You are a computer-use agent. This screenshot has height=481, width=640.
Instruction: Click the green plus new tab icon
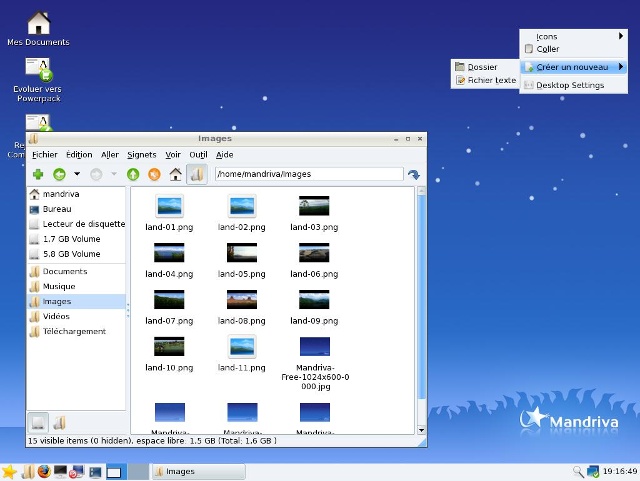38,174
